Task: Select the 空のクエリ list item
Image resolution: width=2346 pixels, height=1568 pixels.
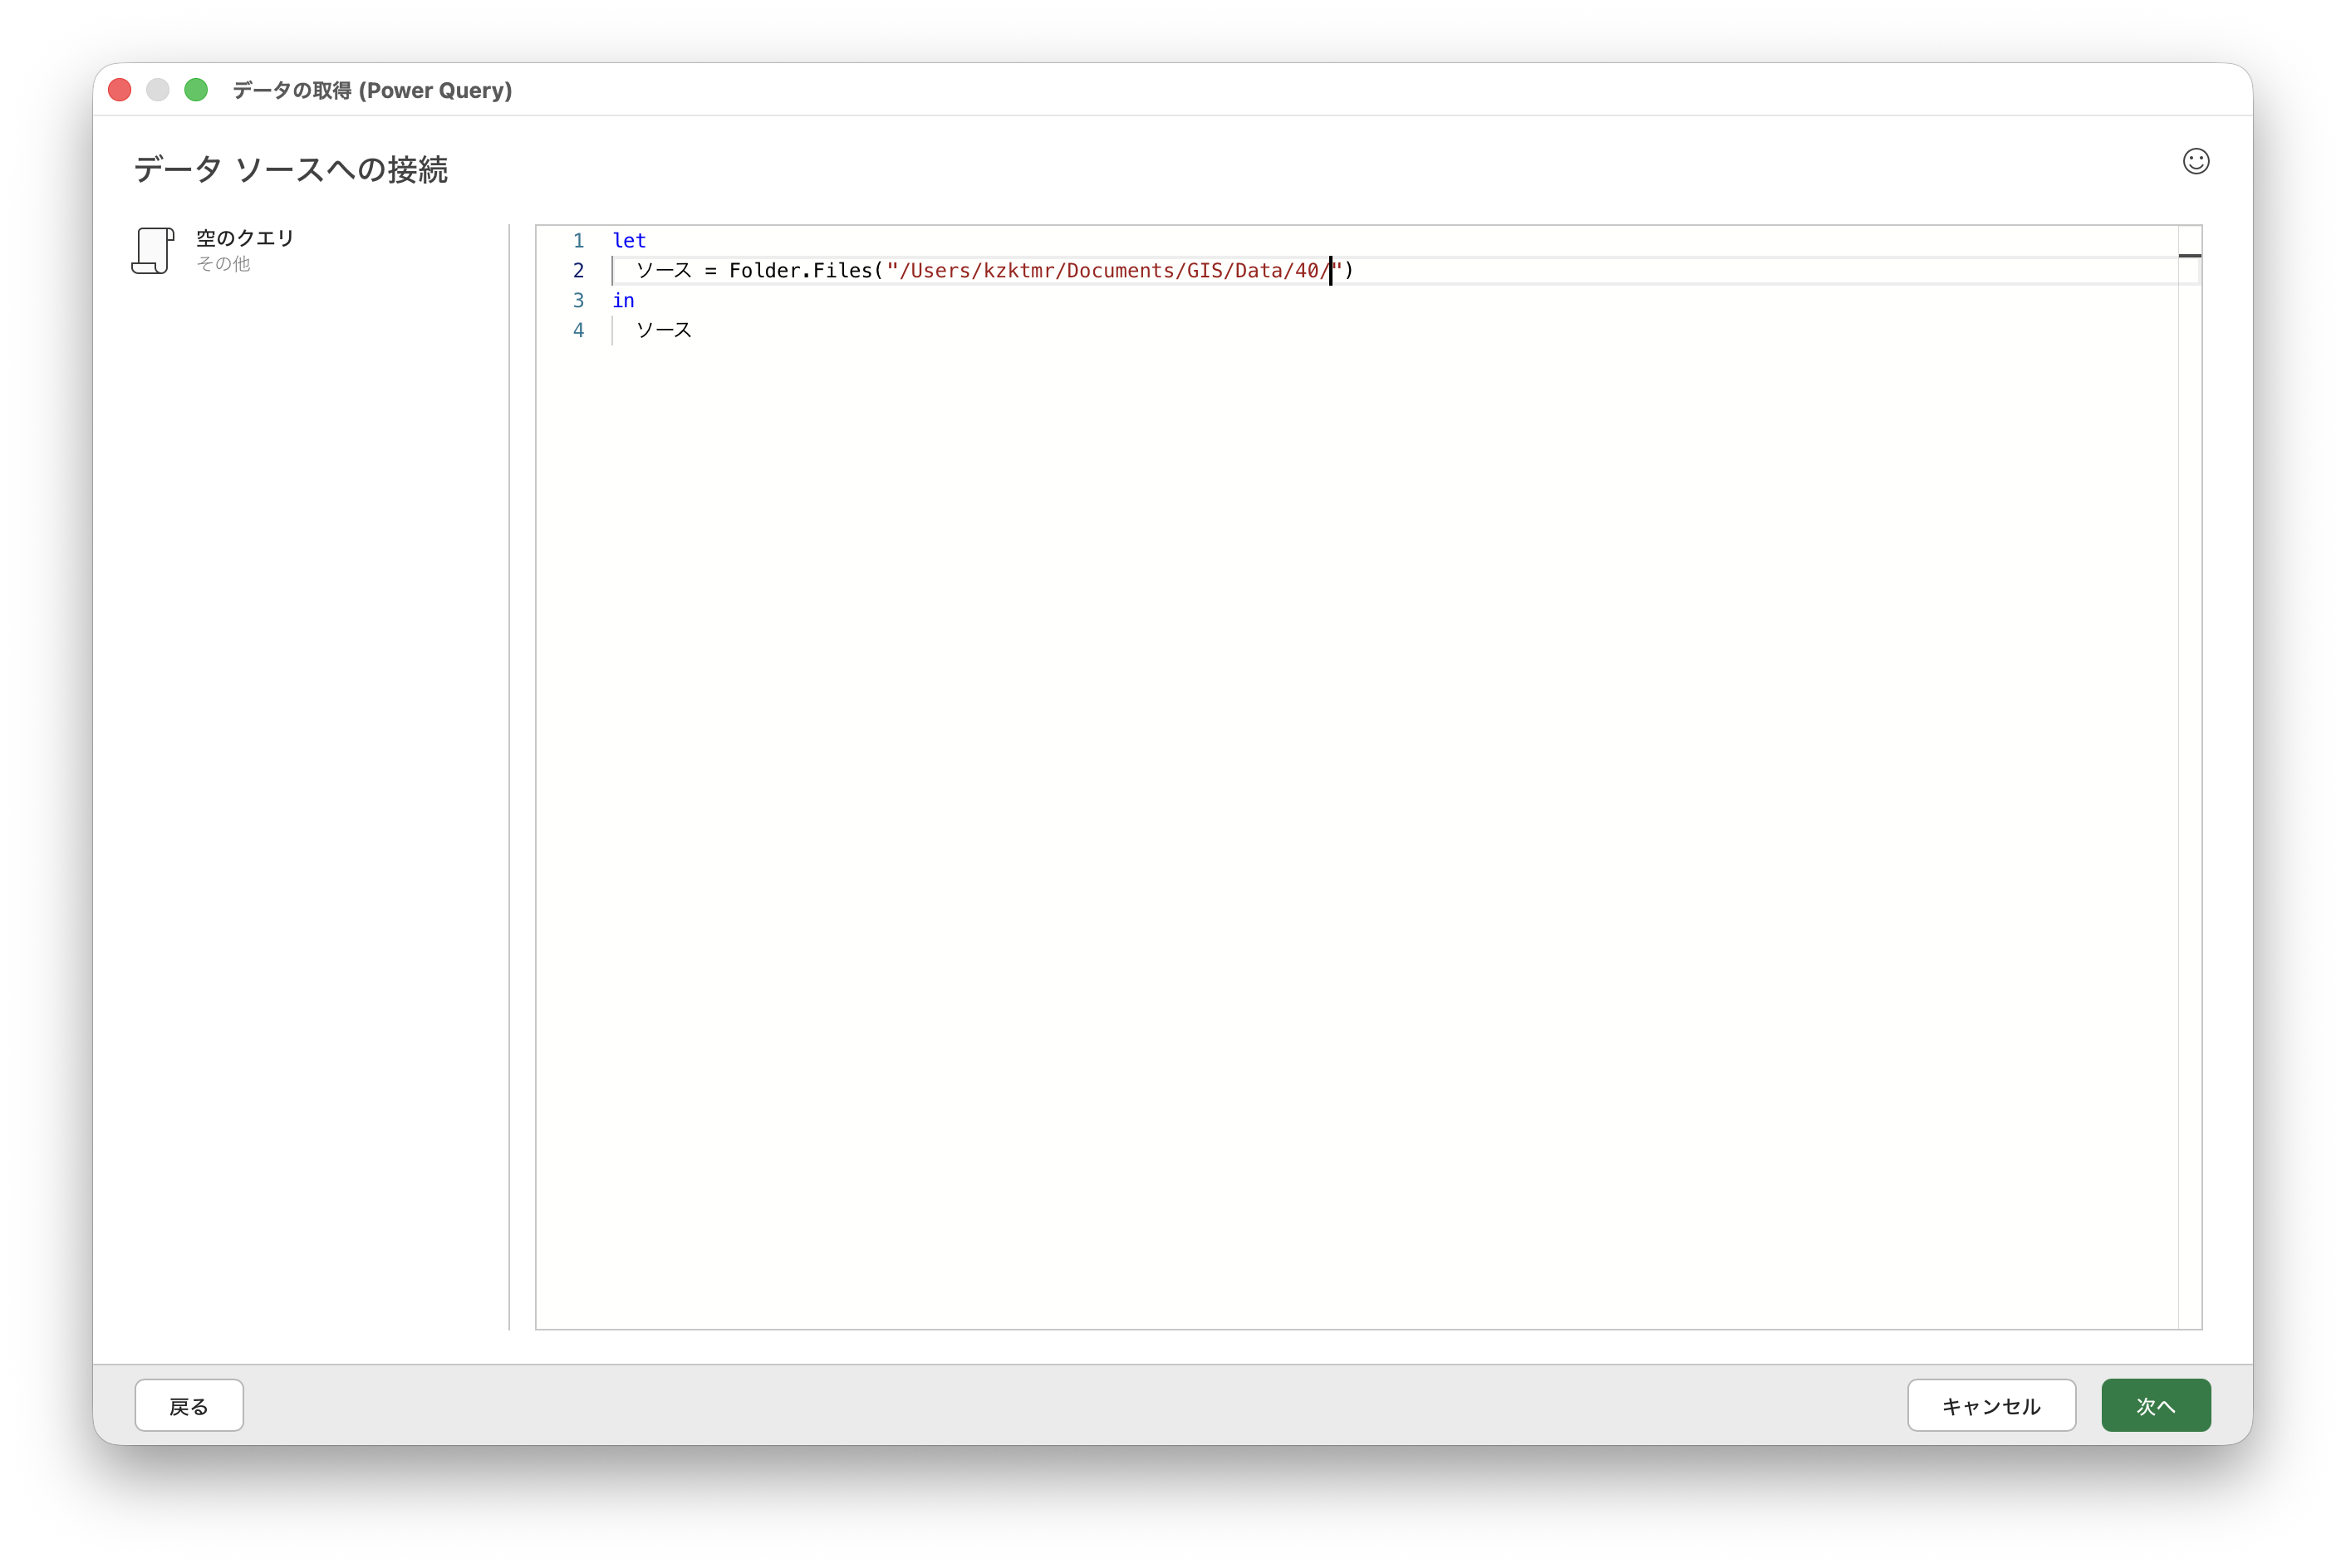Action: click(x=245, y=238)
